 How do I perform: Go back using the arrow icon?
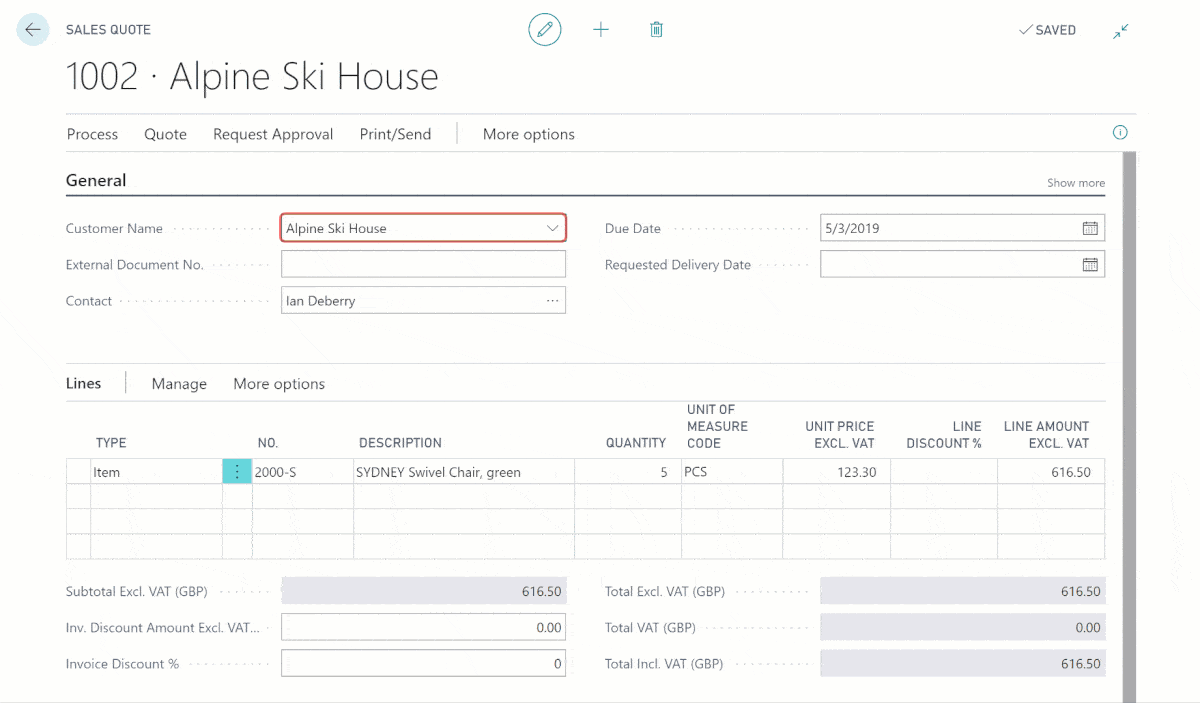(33, 30)
